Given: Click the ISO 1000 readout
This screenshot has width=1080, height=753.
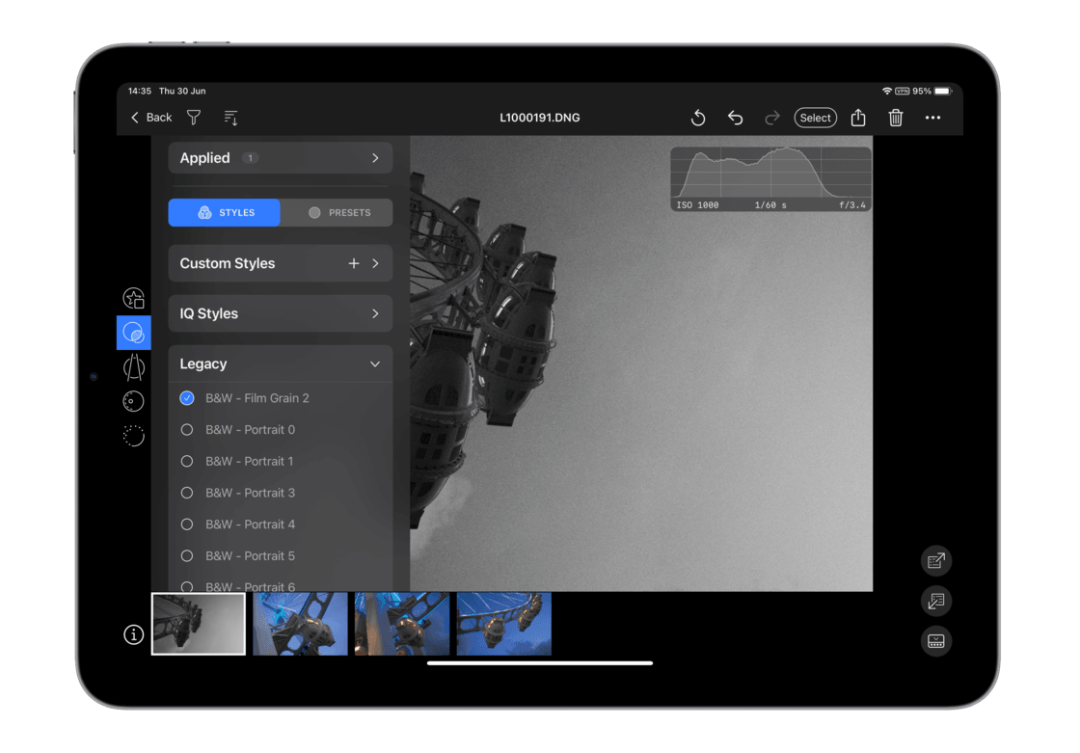Looking at the screenshot, I should click(x=698, y=205).
